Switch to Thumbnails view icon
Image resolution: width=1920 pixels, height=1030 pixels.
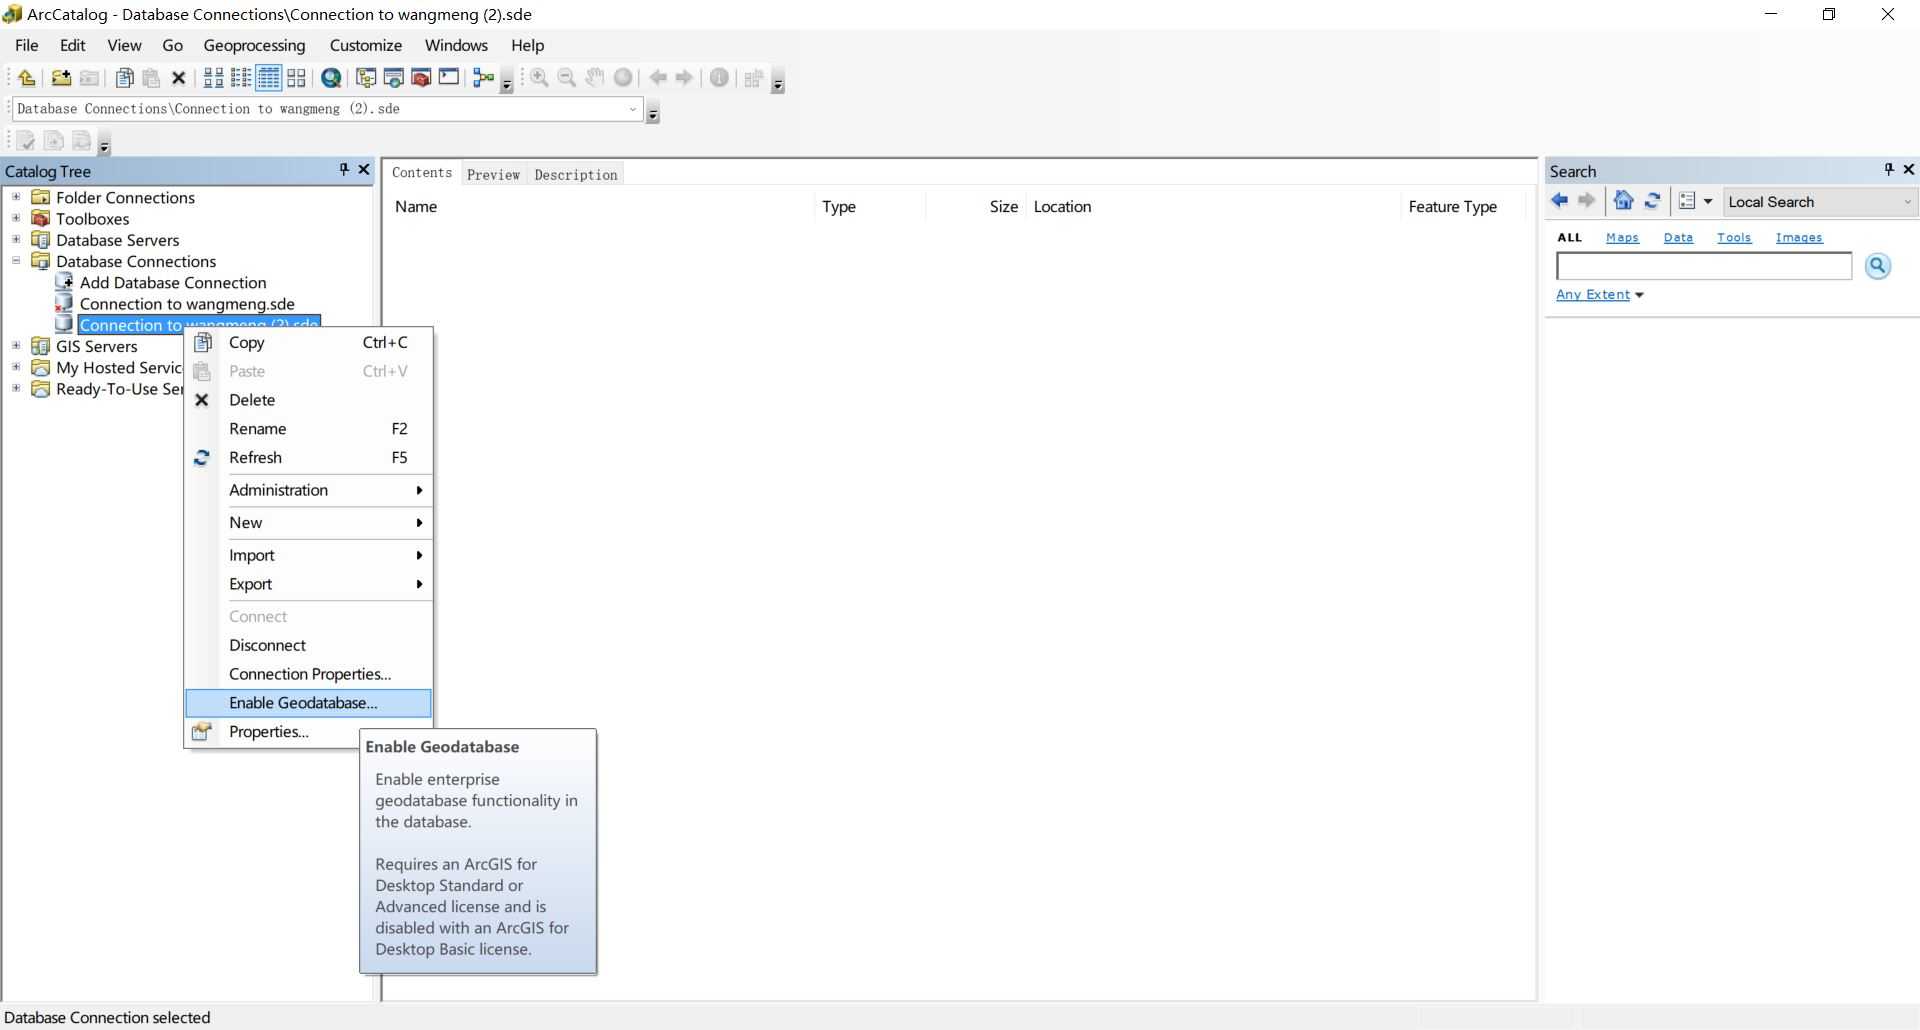[x=296, y=78]
